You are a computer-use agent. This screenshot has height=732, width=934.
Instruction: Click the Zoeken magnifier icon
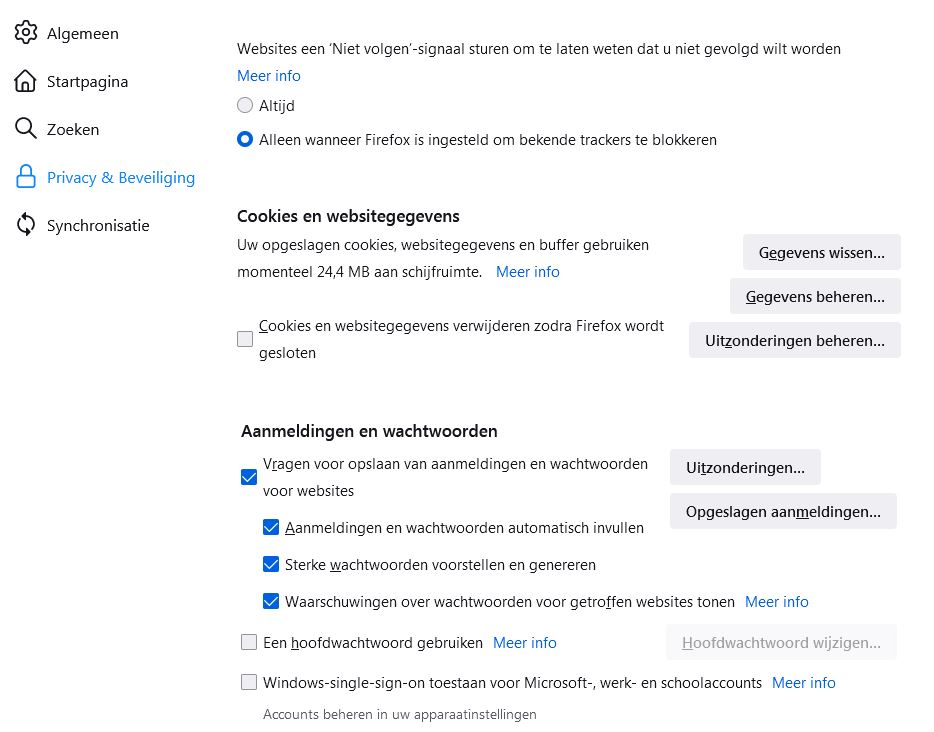point(25,129)
